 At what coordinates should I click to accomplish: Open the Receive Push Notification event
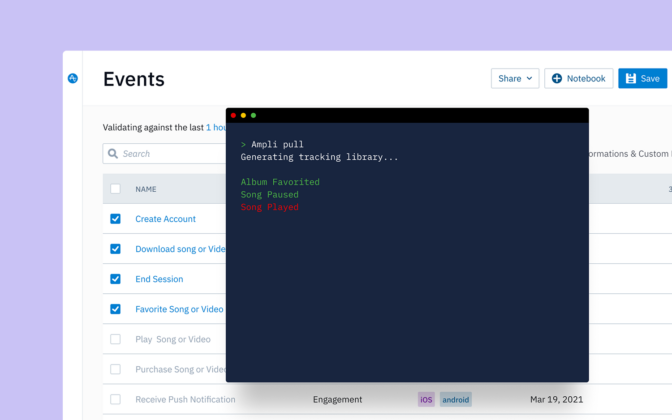point(185,399)
